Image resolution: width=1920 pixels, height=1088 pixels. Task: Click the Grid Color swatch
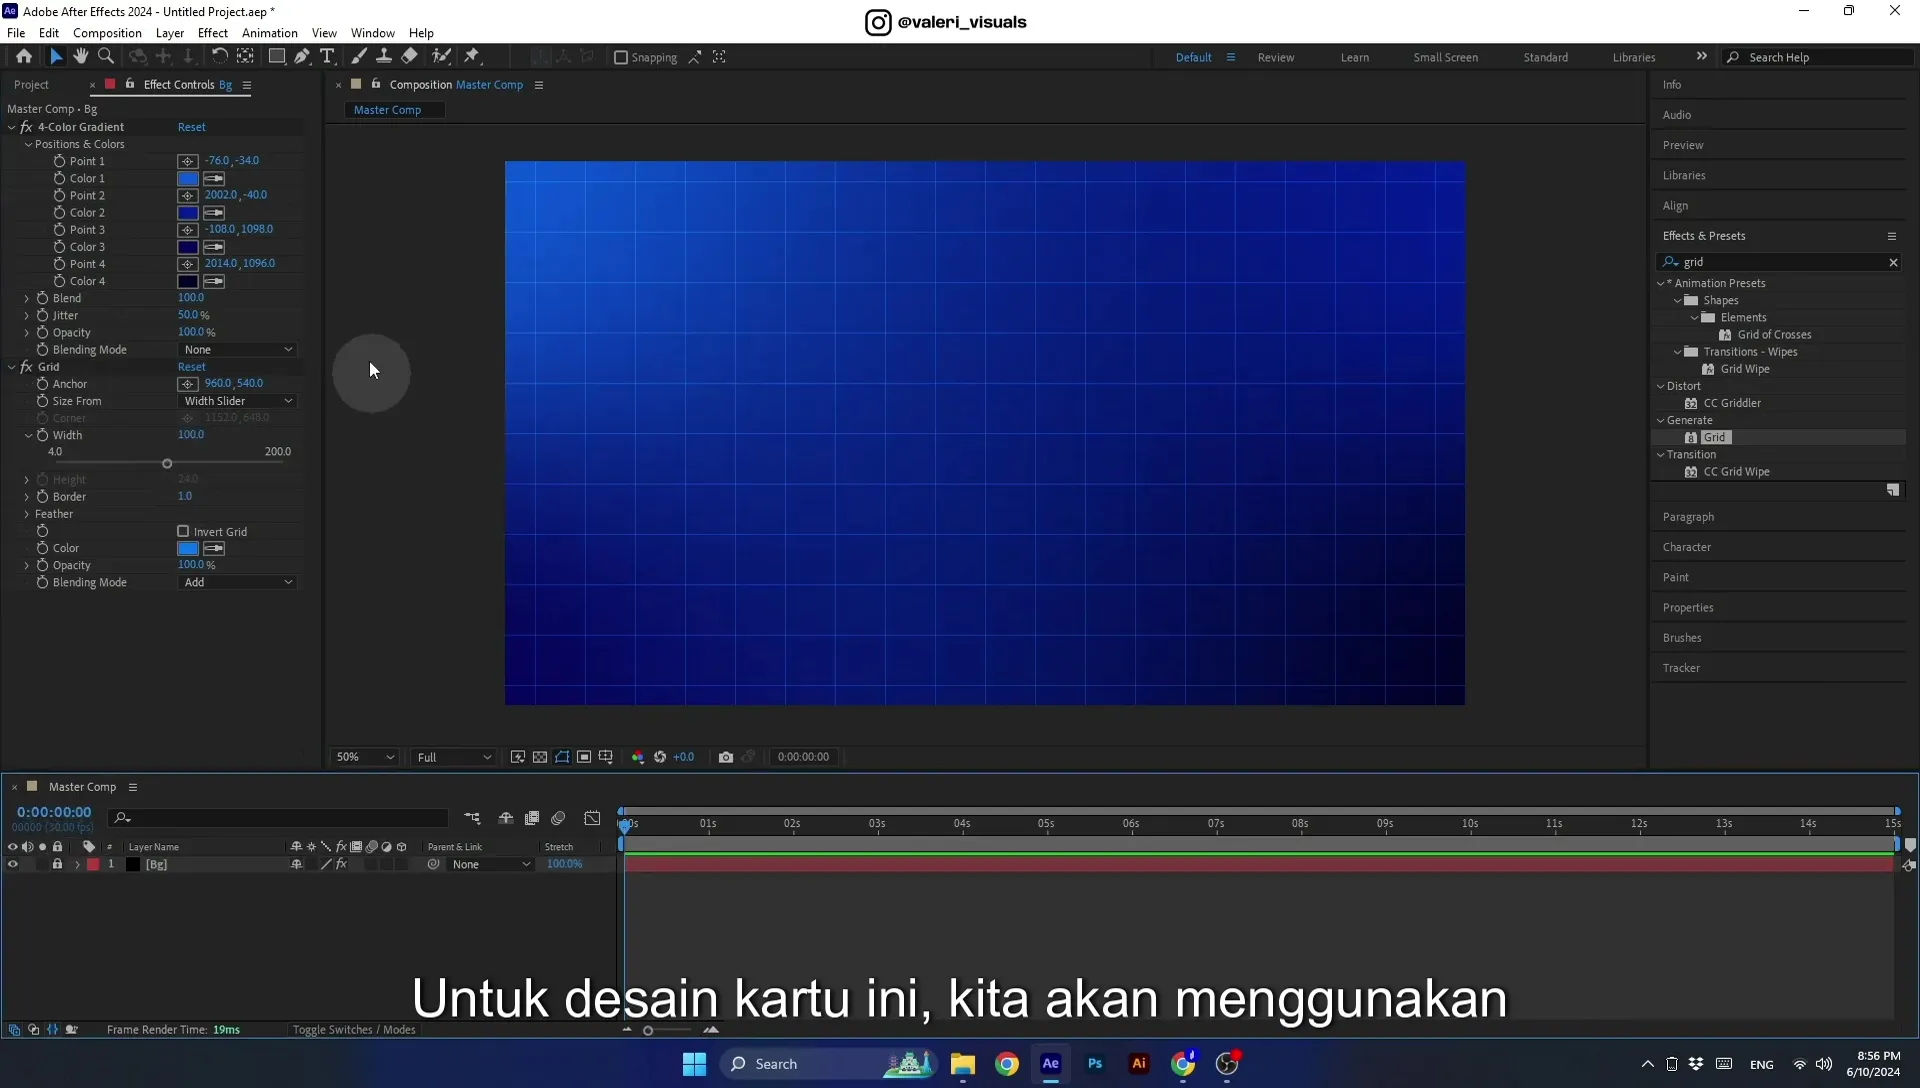[188, 548]
